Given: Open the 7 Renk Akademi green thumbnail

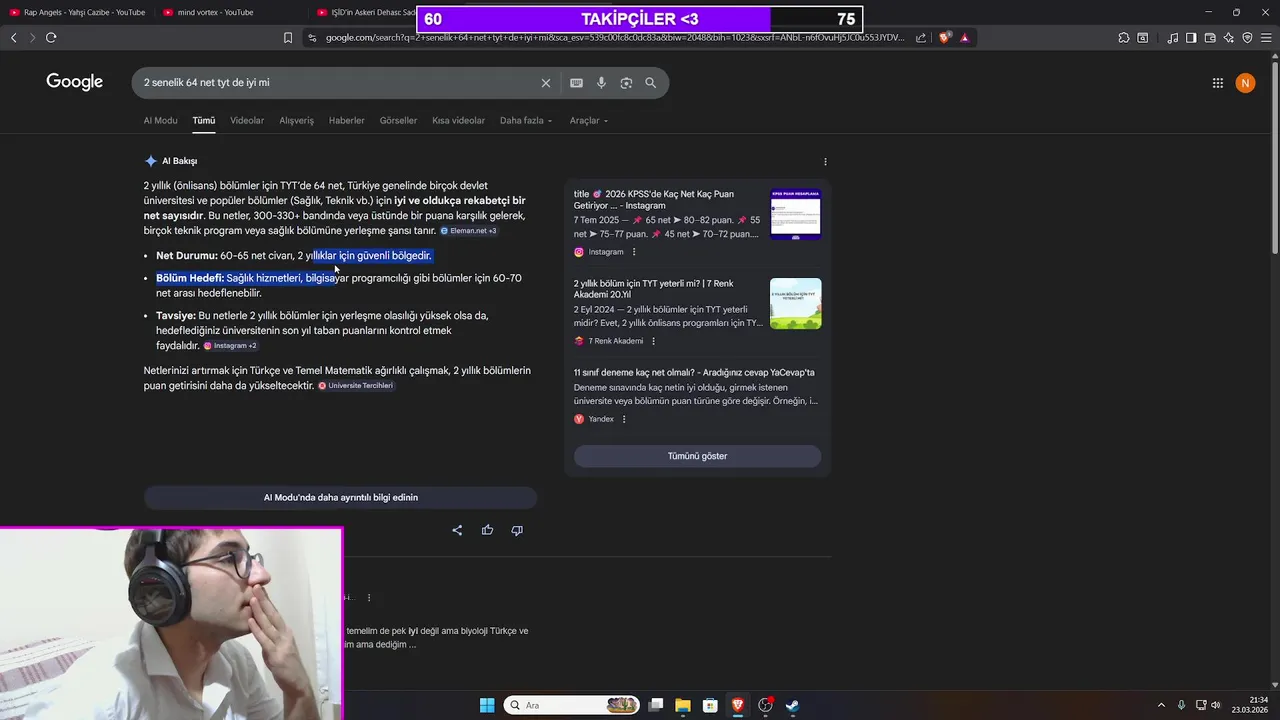Looking at the screenshot, I should click(x=795, y=304).
